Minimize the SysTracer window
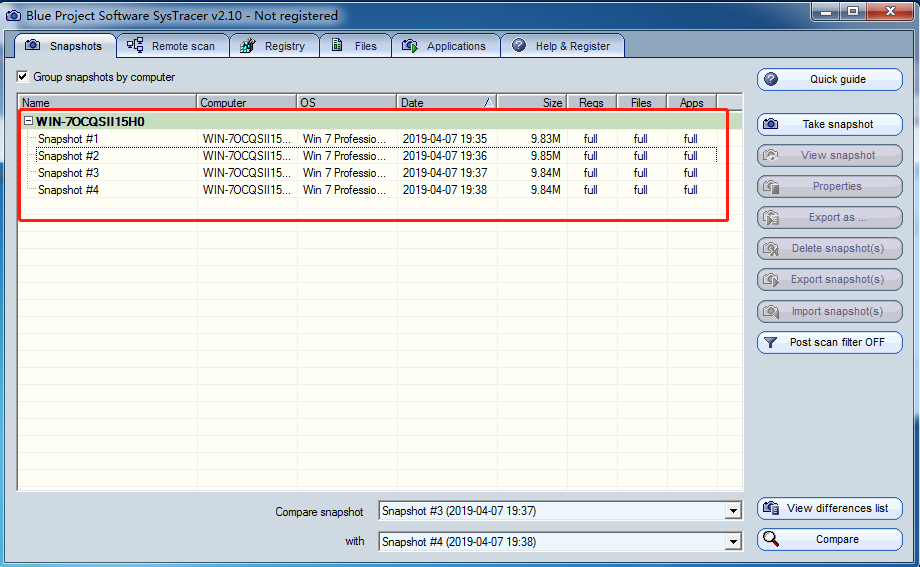This screenshot has height=567, width=920. pos(826,12)
